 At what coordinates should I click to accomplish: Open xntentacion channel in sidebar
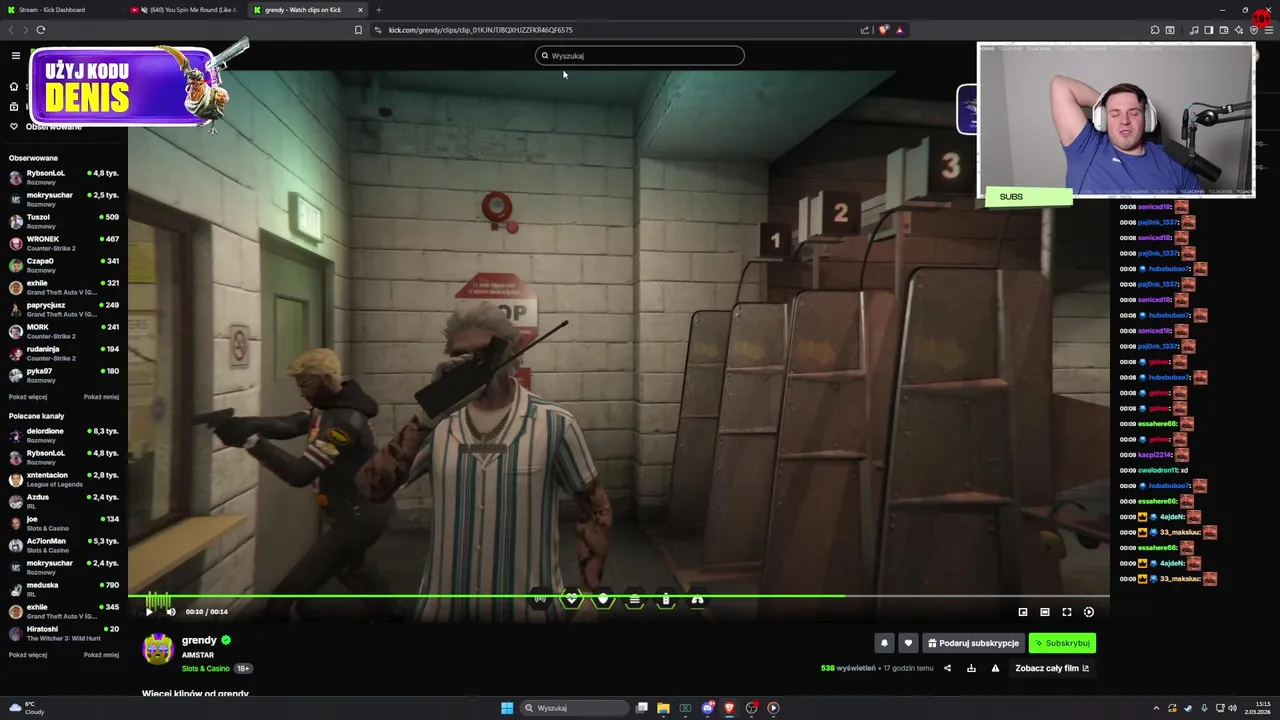(x=64, y=480)
